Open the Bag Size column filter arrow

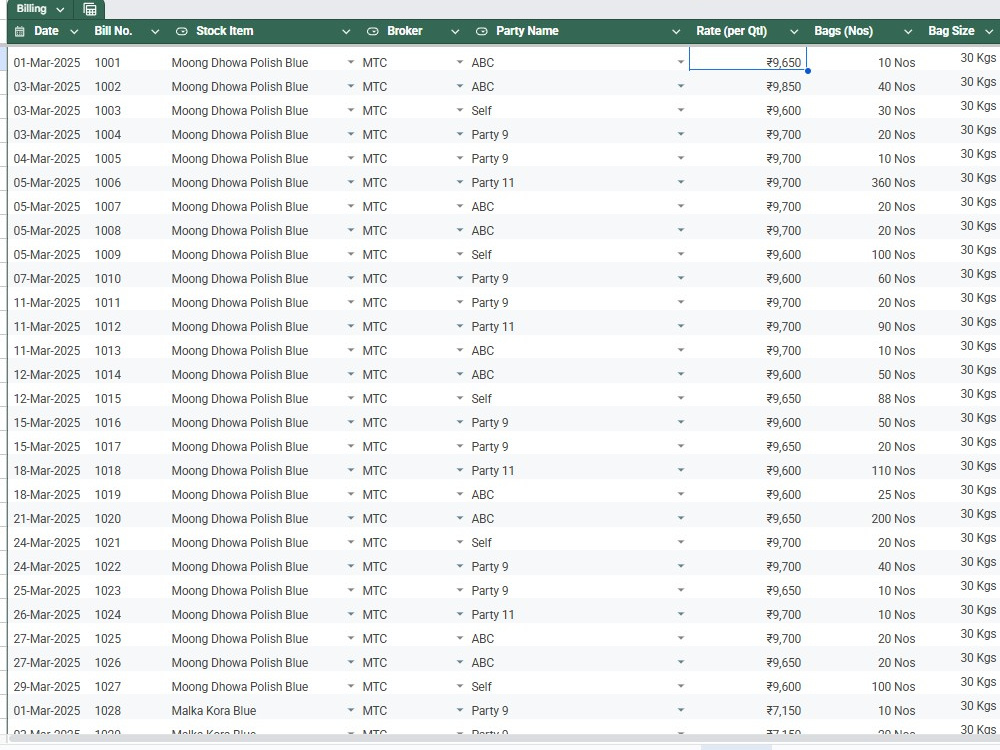tap(989, 31)
